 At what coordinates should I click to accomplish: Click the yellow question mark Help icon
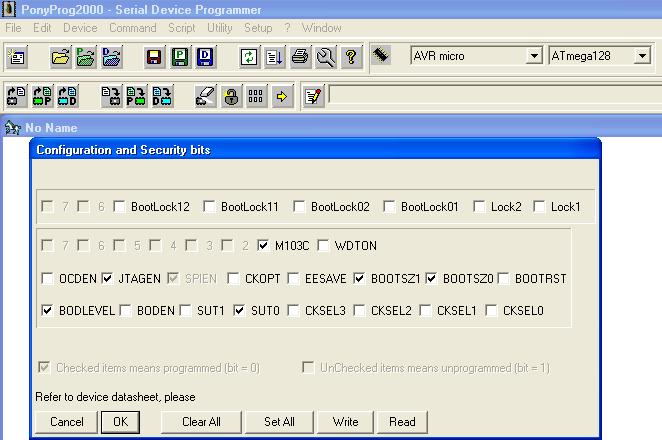351,57
